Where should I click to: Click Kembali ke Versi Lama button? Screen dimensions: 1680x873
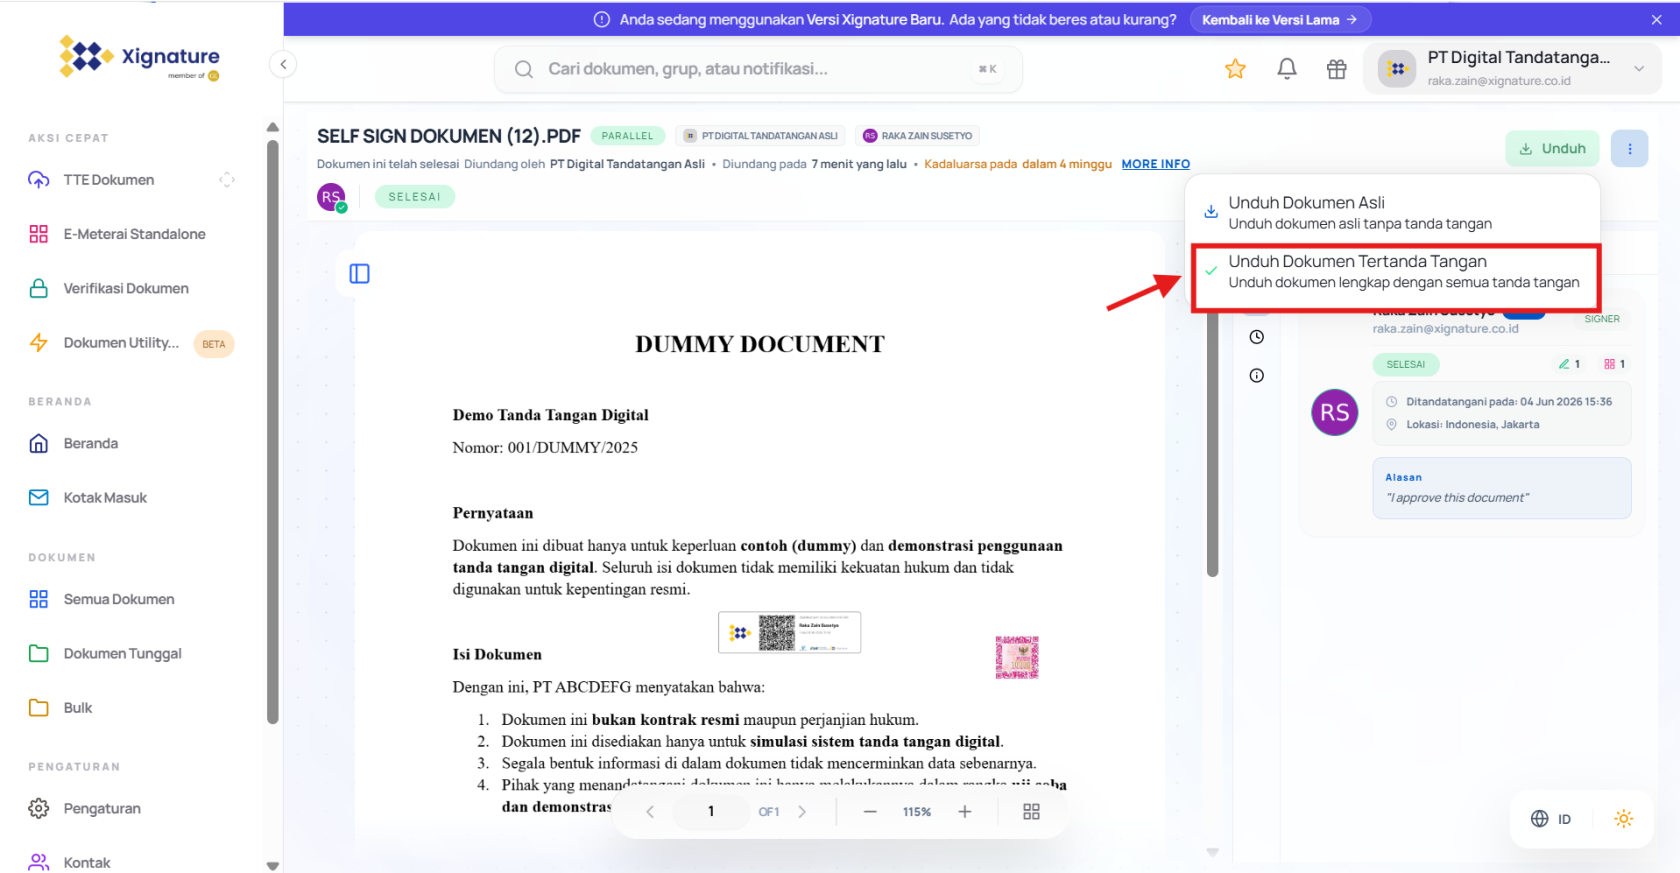coord(1279,19)
